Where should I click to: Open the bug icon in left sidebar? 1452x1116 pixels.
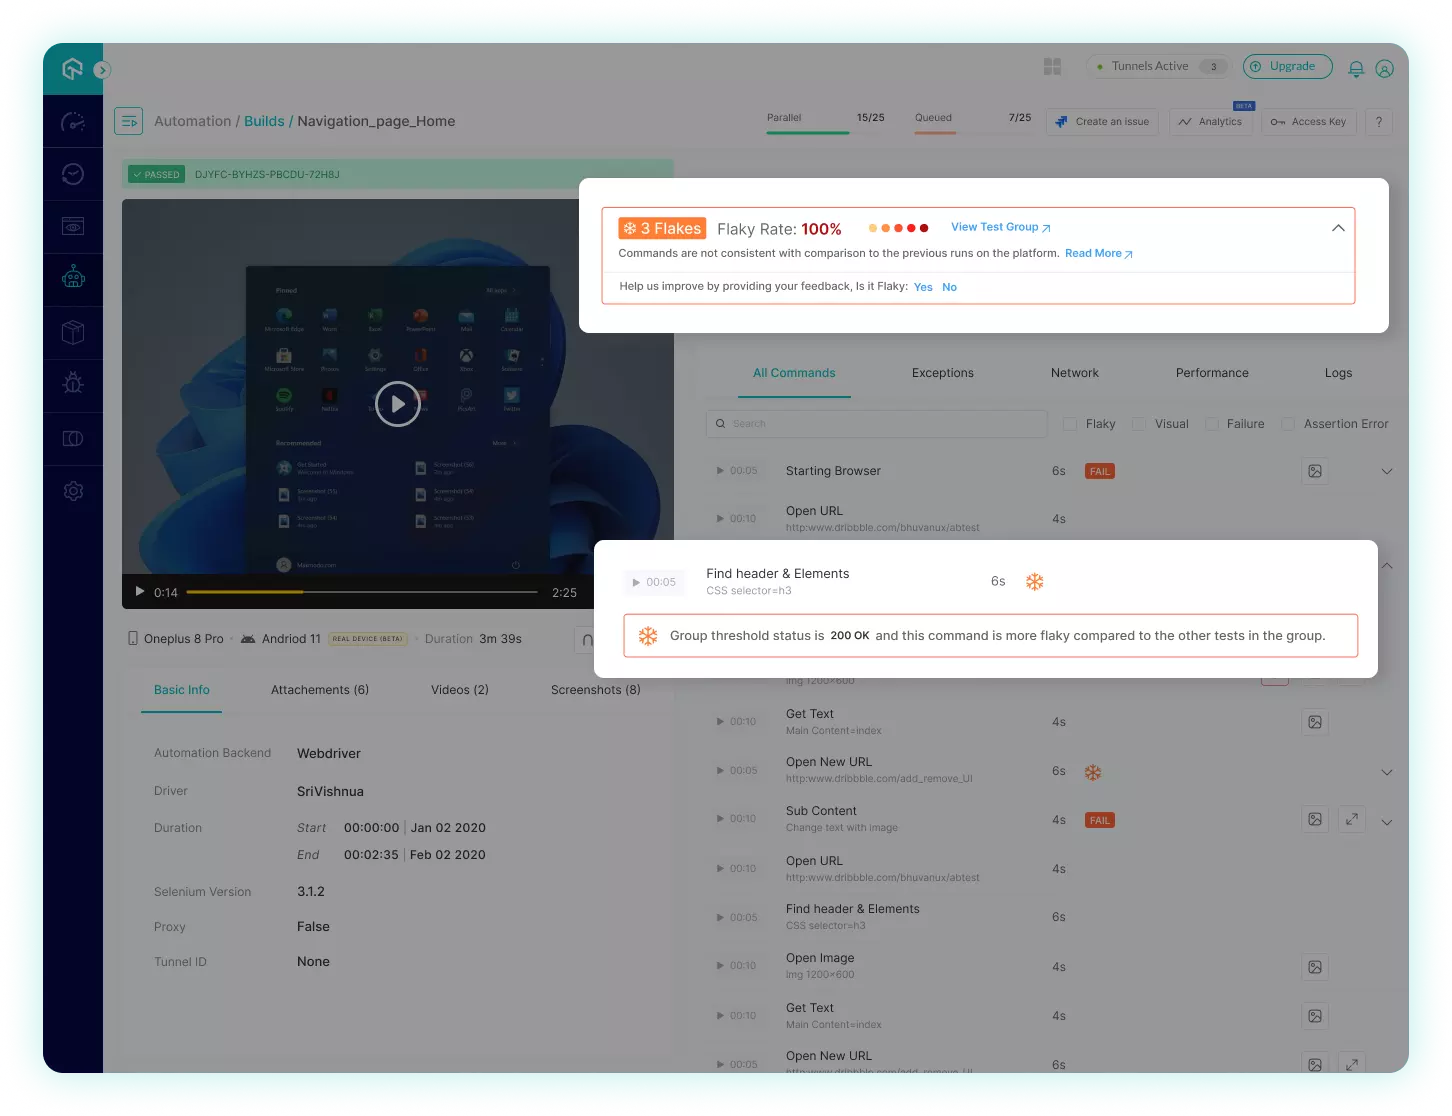pos(73,385)
